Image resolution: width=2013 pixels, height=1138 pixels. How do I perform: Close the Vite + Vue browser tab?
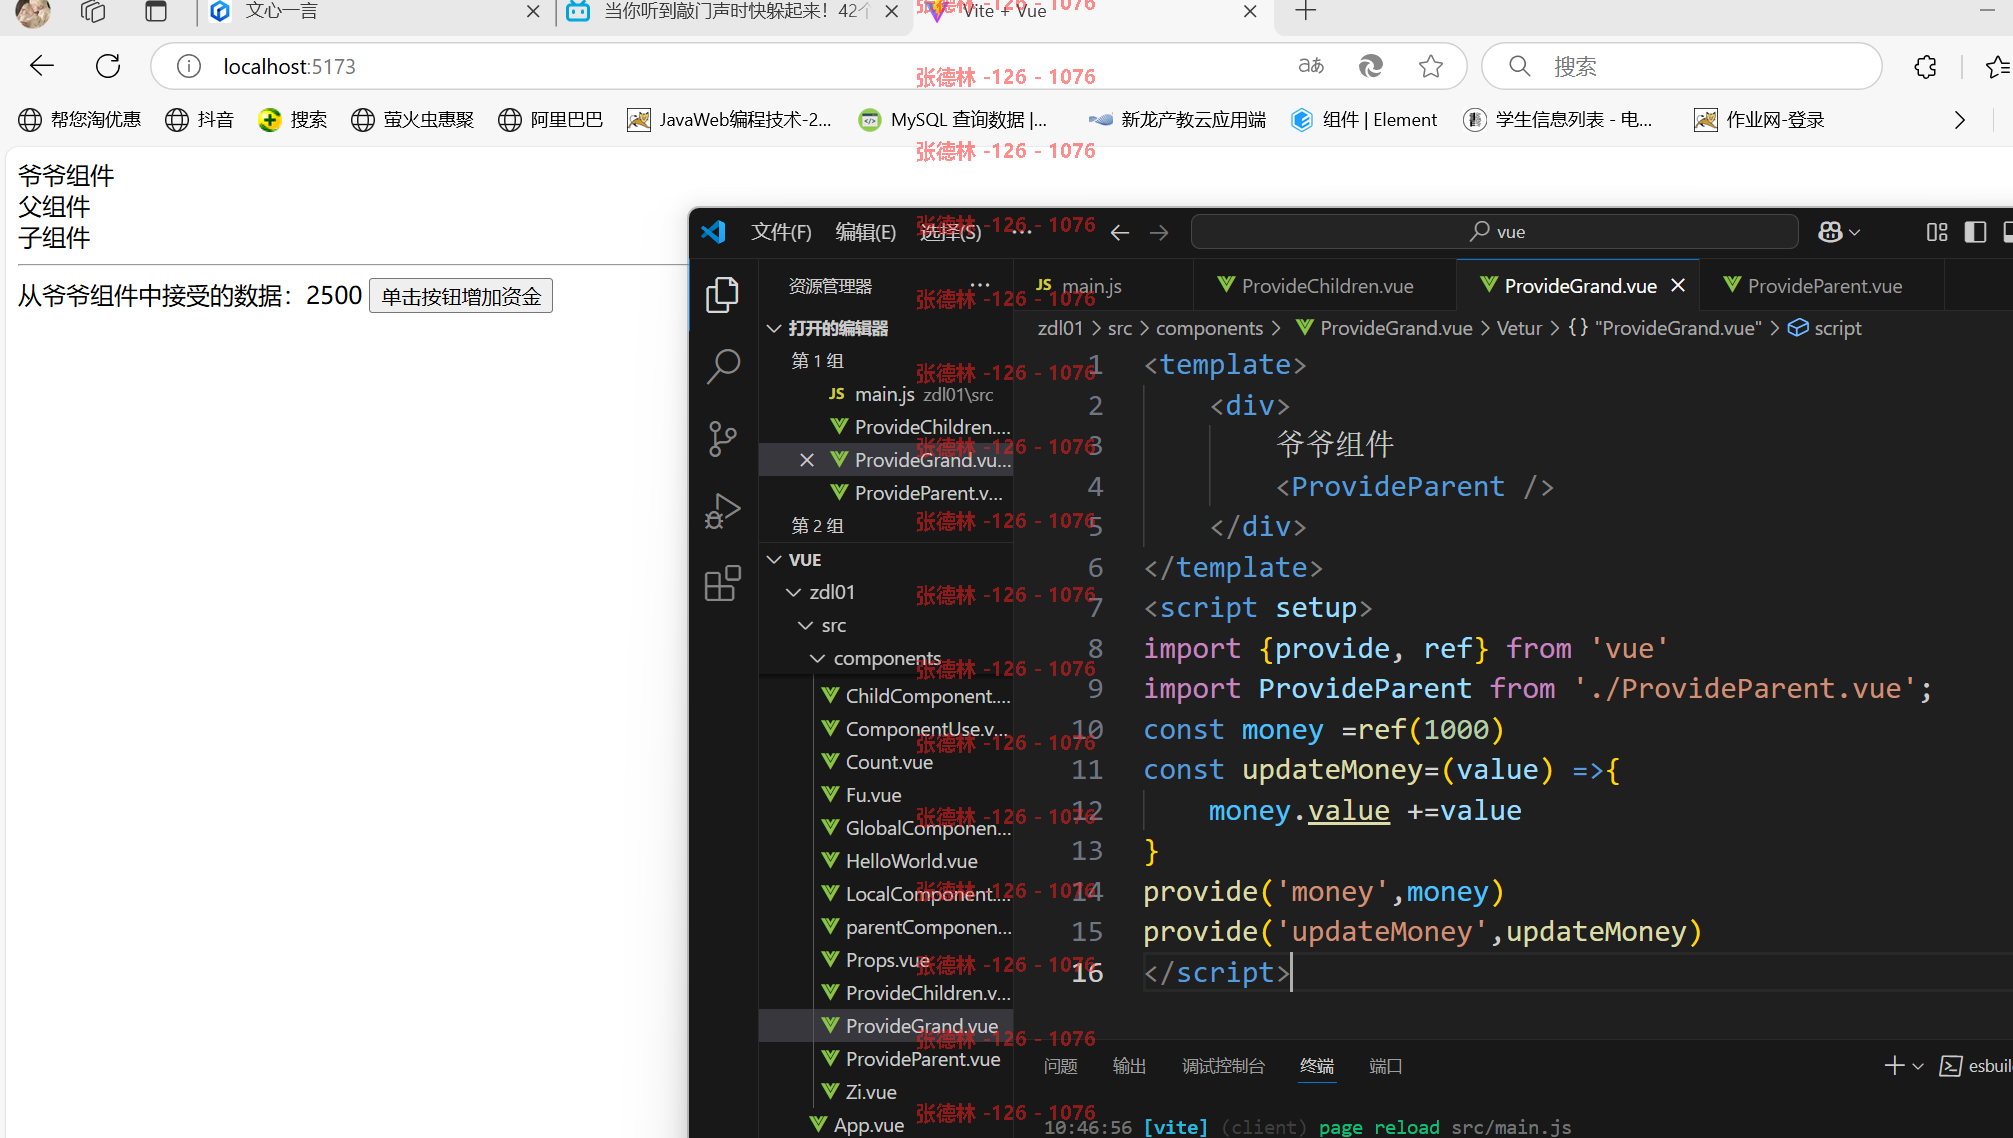(x=1250, y=11)
